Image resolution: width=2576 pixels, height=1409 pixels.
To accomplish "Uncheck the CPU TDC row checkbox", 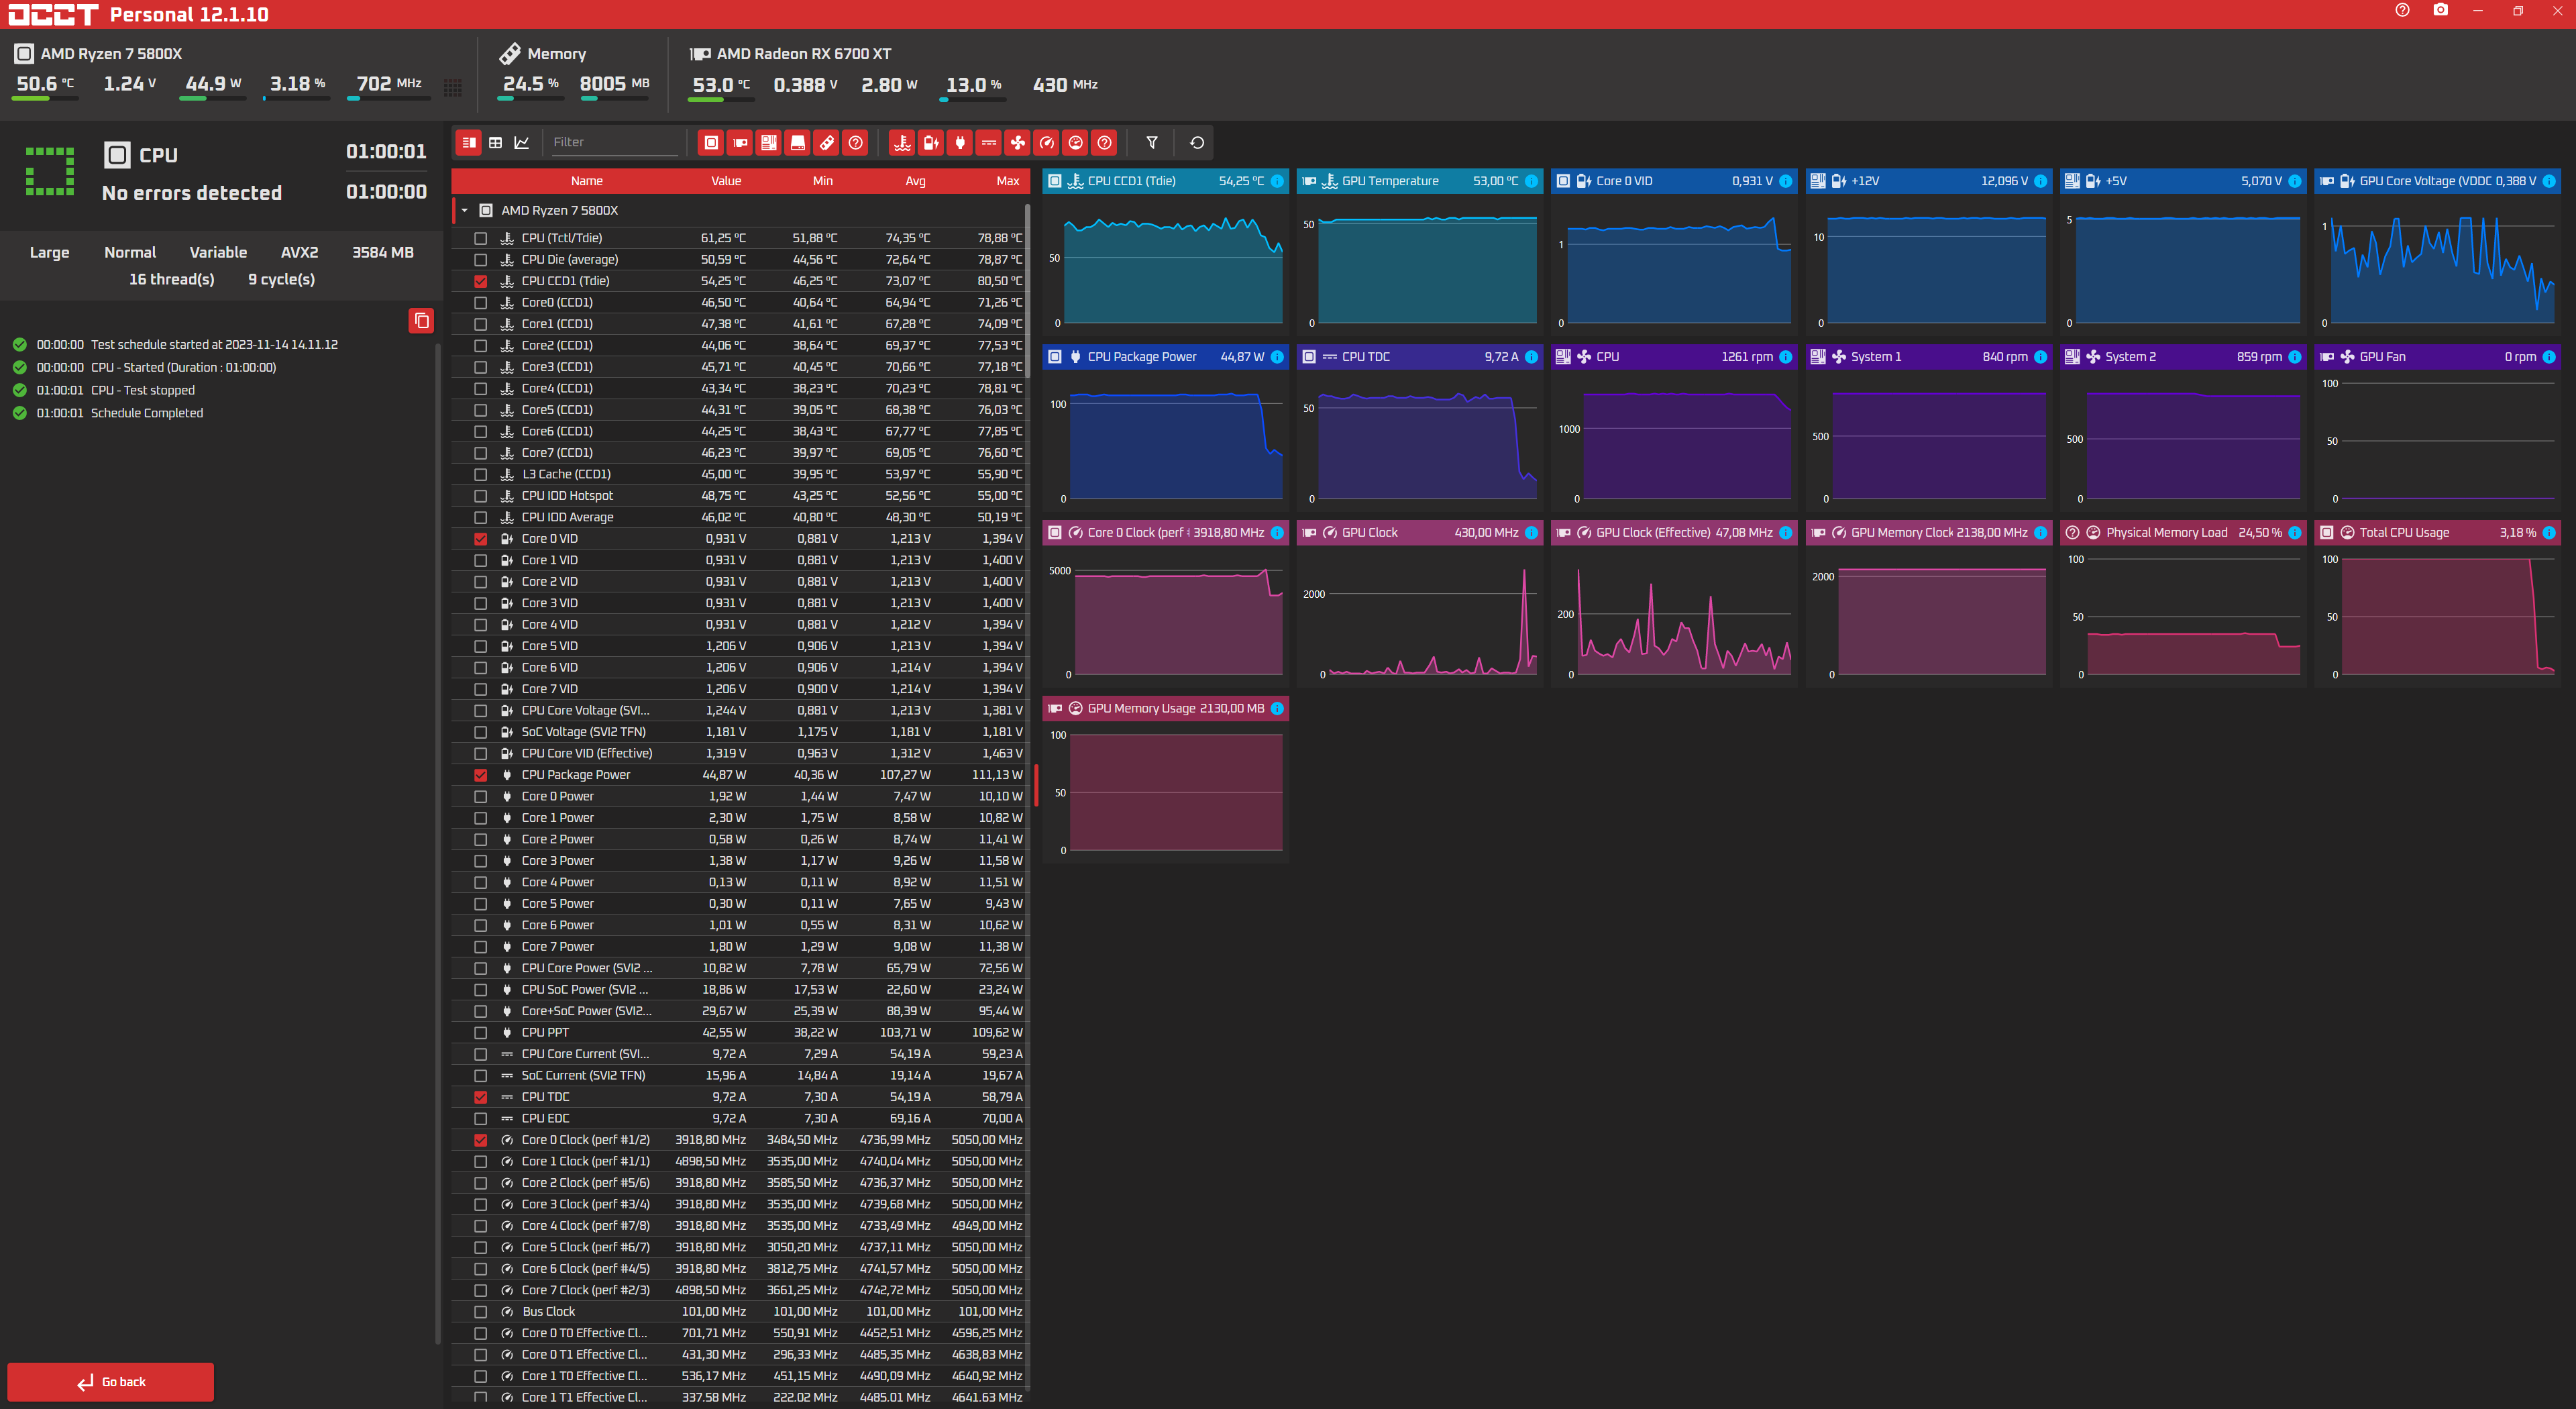I will [x=481, y=1097].
